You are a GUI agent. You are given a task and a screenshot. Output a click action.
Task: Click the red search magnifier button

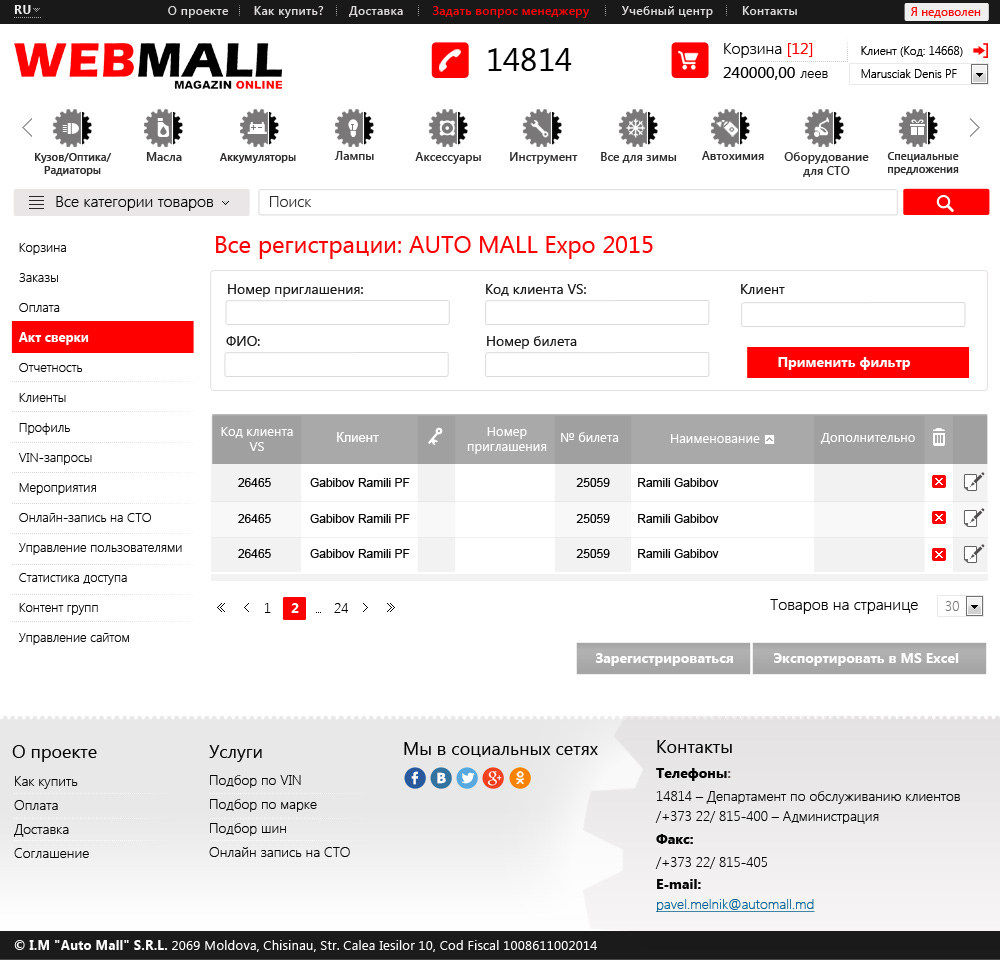(x=946, y=202)
